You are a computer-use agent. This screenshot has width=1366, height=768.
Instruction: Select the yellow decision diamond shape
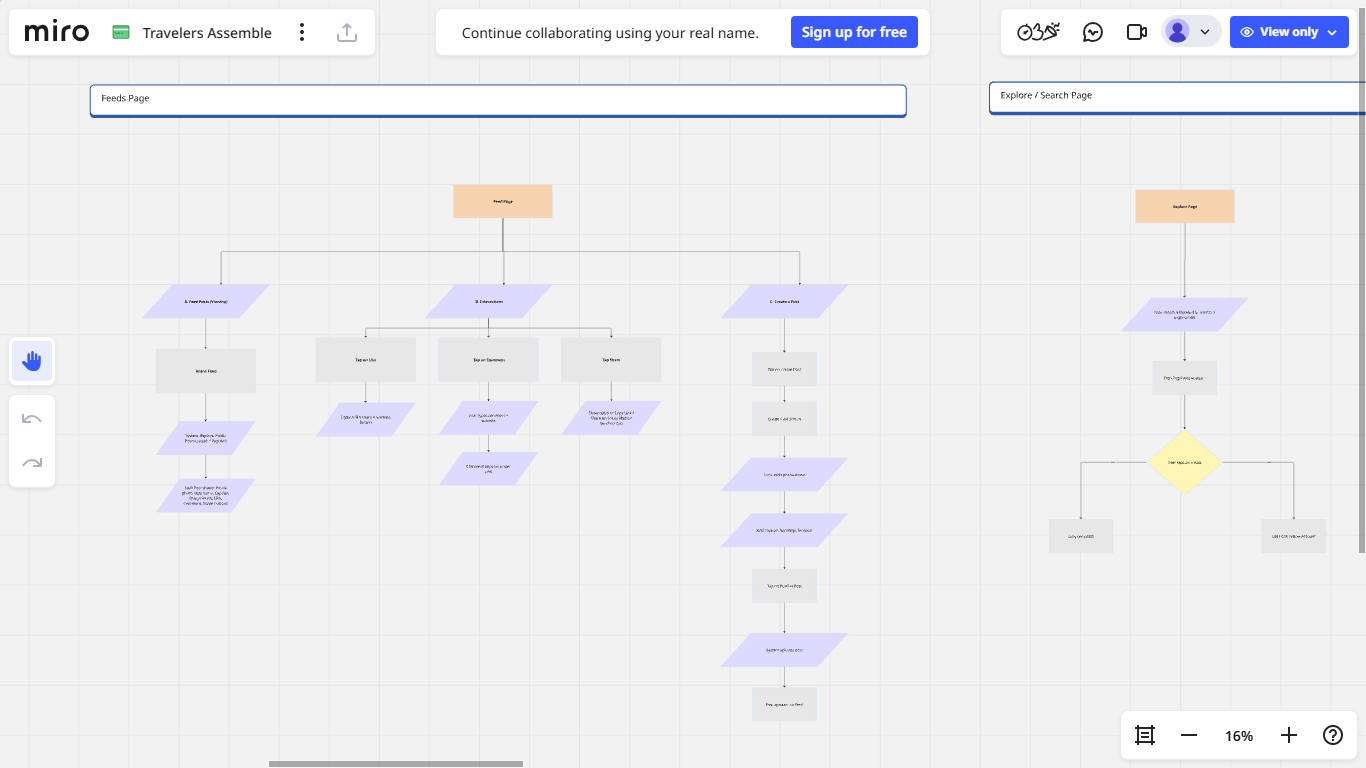[1184, 463]
